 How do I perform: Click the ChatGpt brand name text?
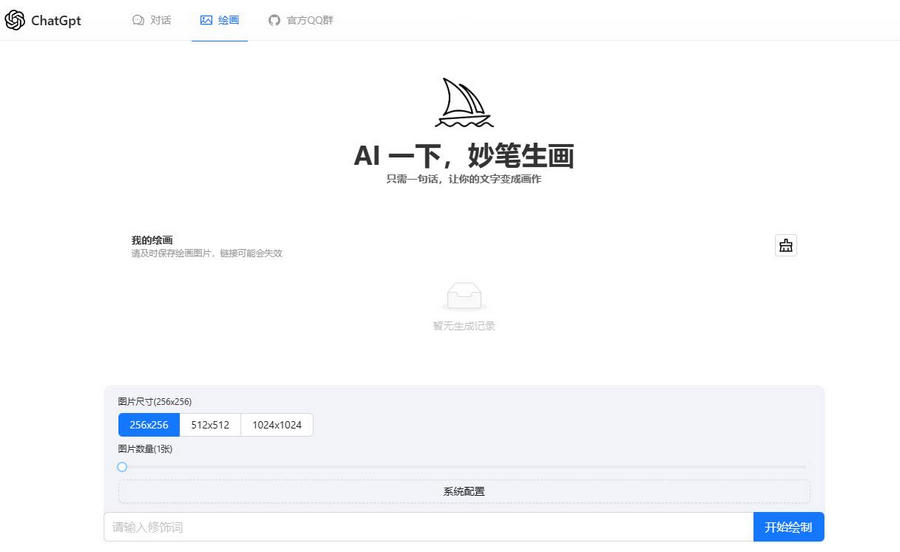point(56,21)
